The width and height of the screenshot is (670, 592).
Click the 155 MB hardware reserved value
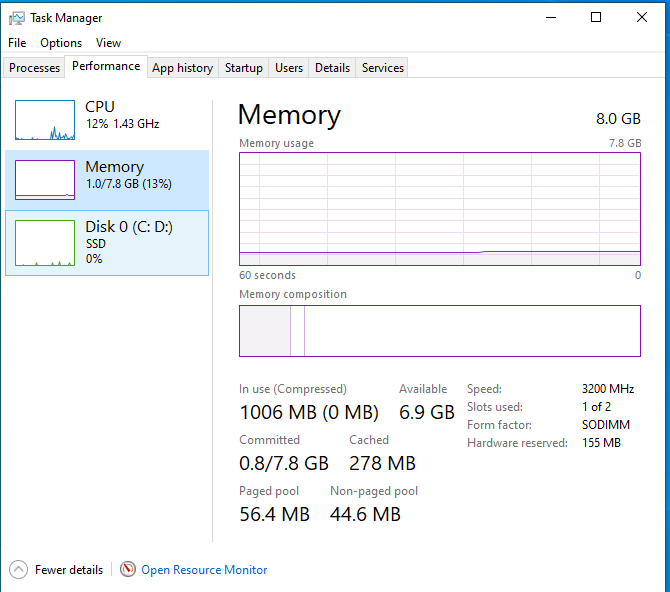601,442
